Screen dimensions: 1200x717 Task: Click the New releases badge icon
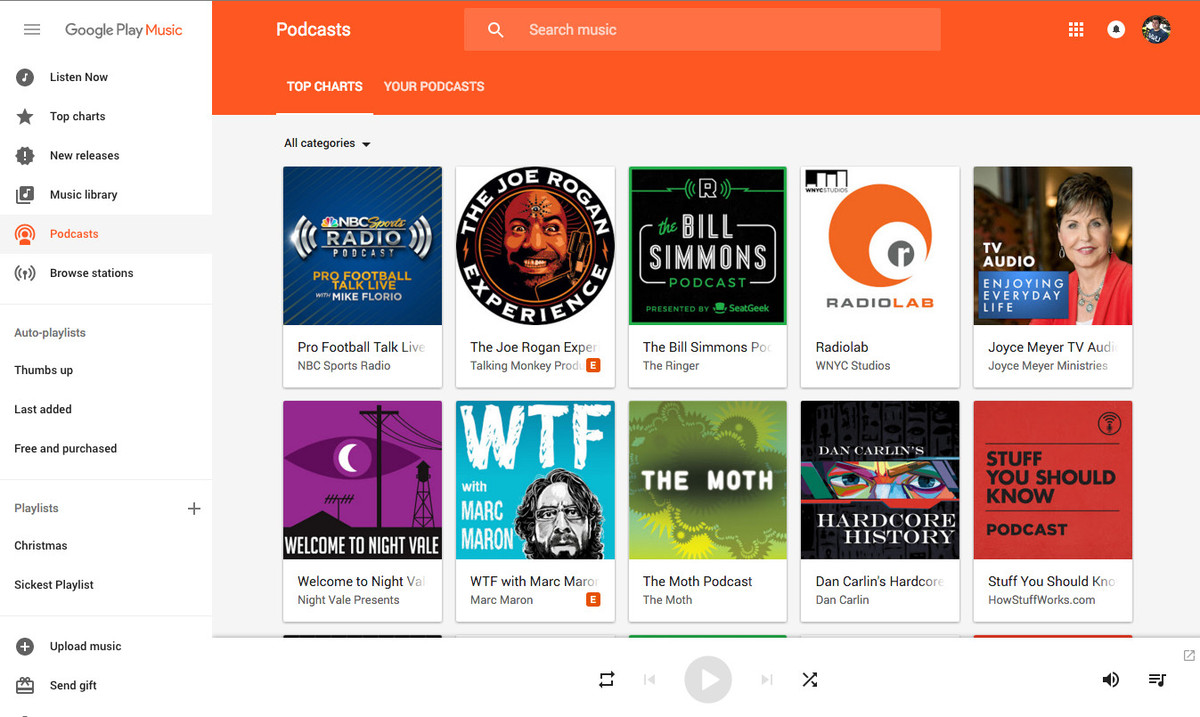pos(25,156)
